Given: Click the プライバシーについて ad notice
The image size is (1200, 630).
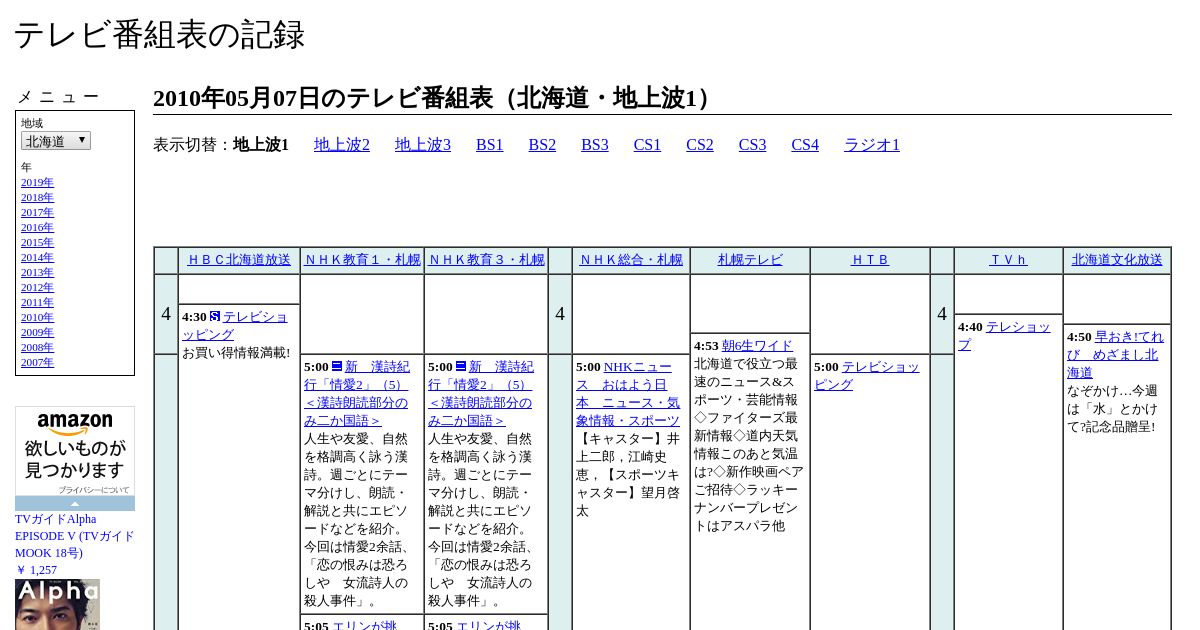Looking at the screenshot, I should 93,490.
